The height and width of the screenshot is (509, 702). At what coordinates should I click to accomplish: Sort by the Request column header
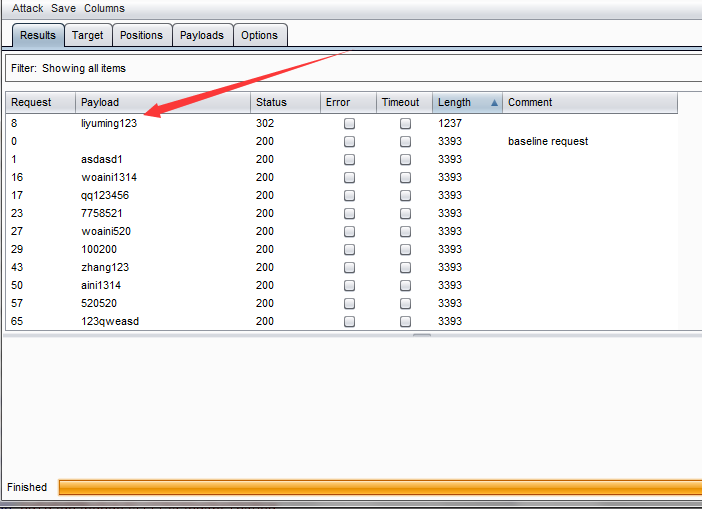tap(40, 103)
